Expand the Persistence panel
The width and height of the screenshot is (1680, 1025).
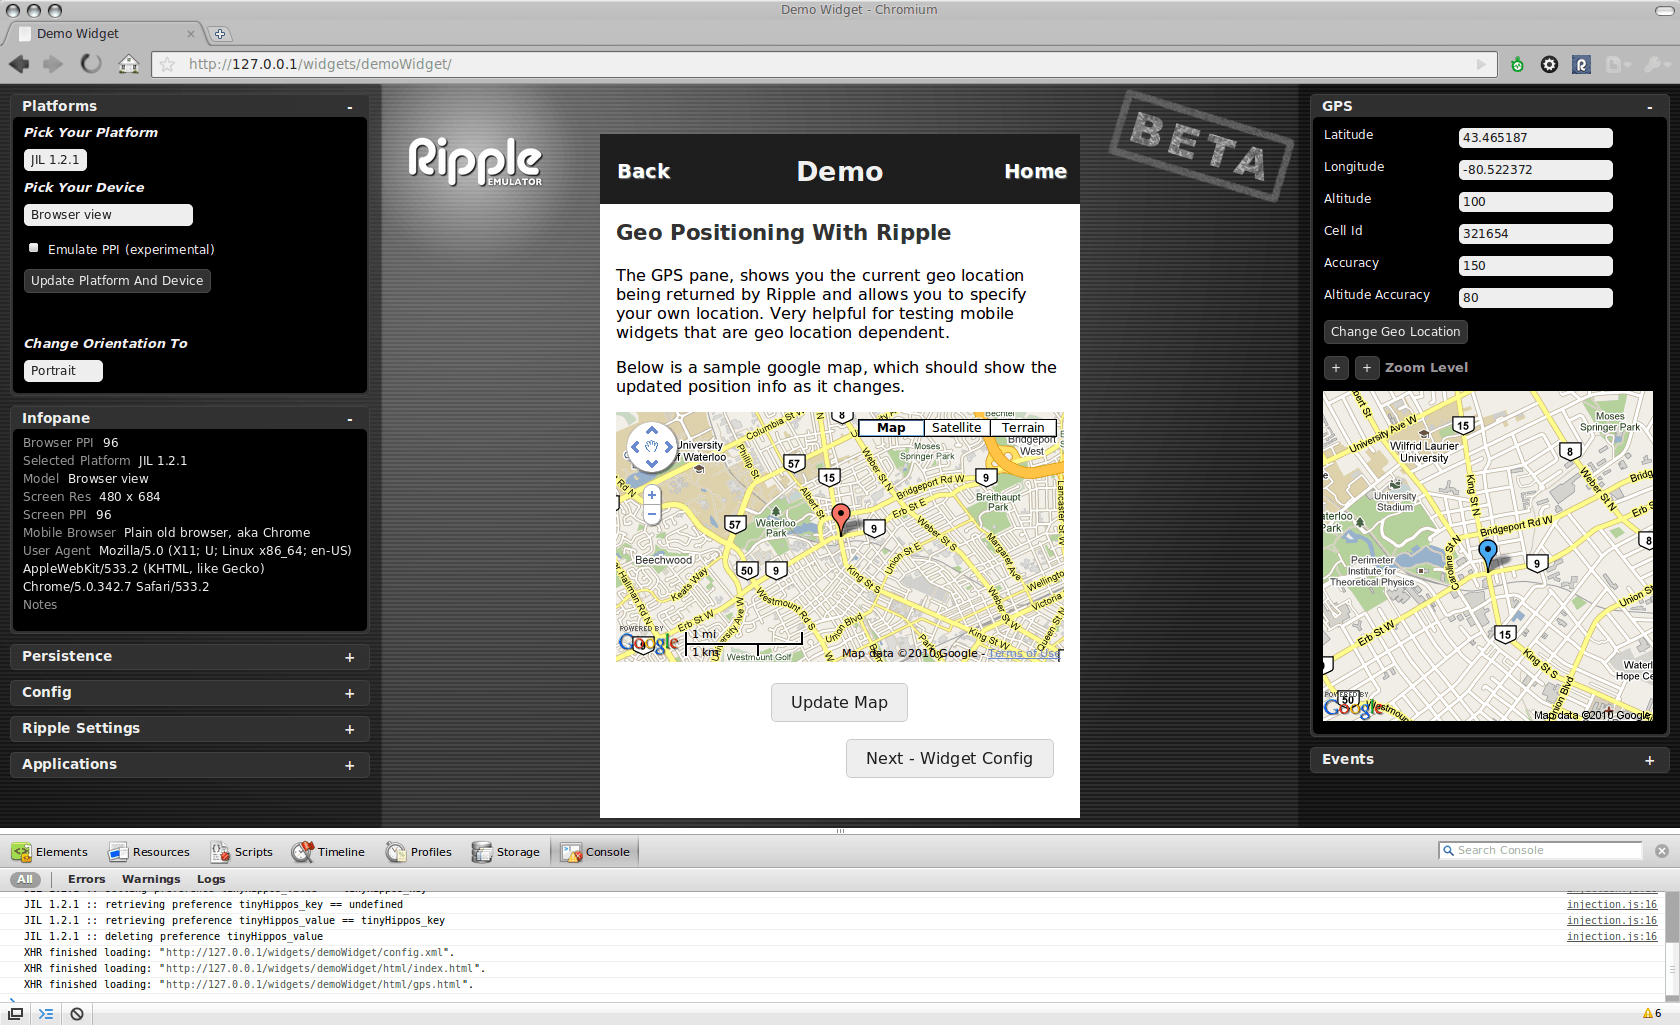349,657
